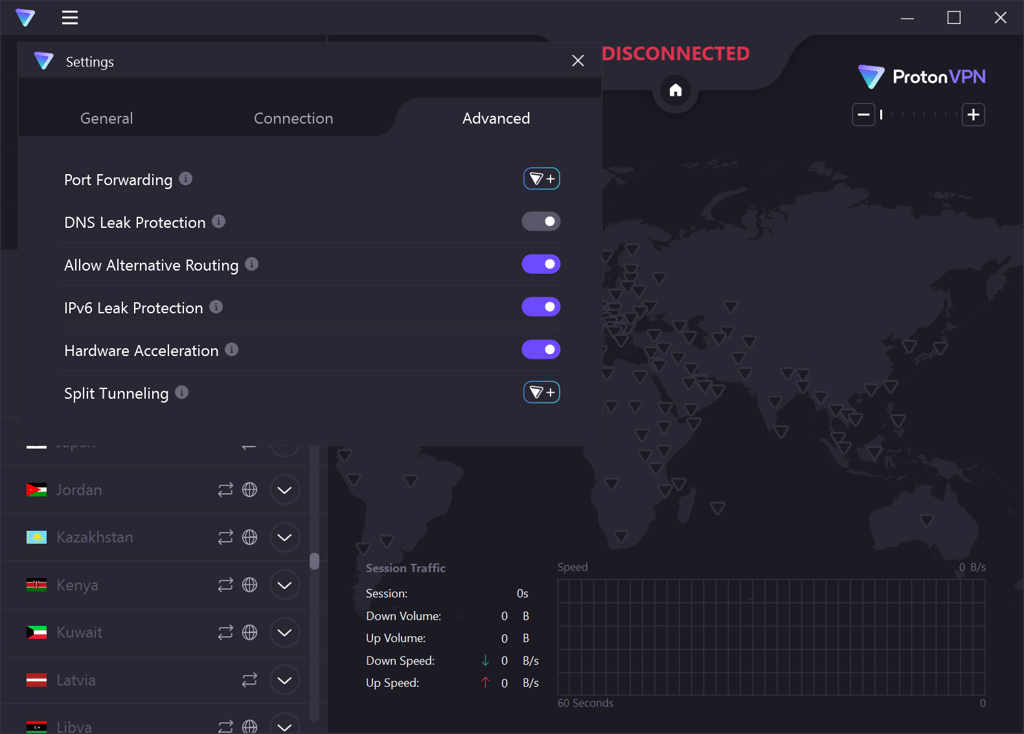Click Kazakhstan's P2P arrows icon
The height and width of the screenshot is (734, 1024).
point(225,537)
